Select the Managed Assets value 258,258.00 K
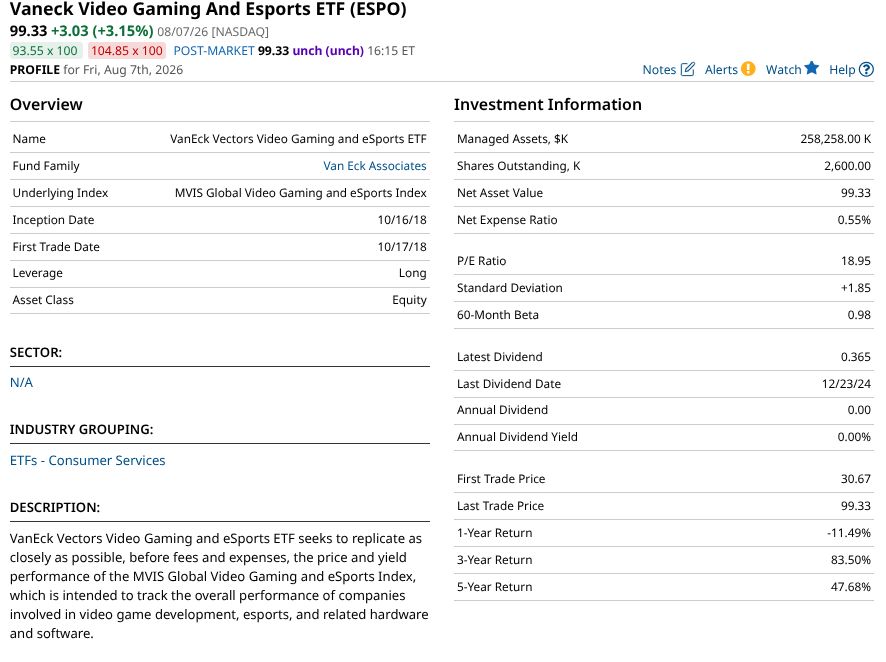The image size is (886, 662). click(x=835, y=138)
